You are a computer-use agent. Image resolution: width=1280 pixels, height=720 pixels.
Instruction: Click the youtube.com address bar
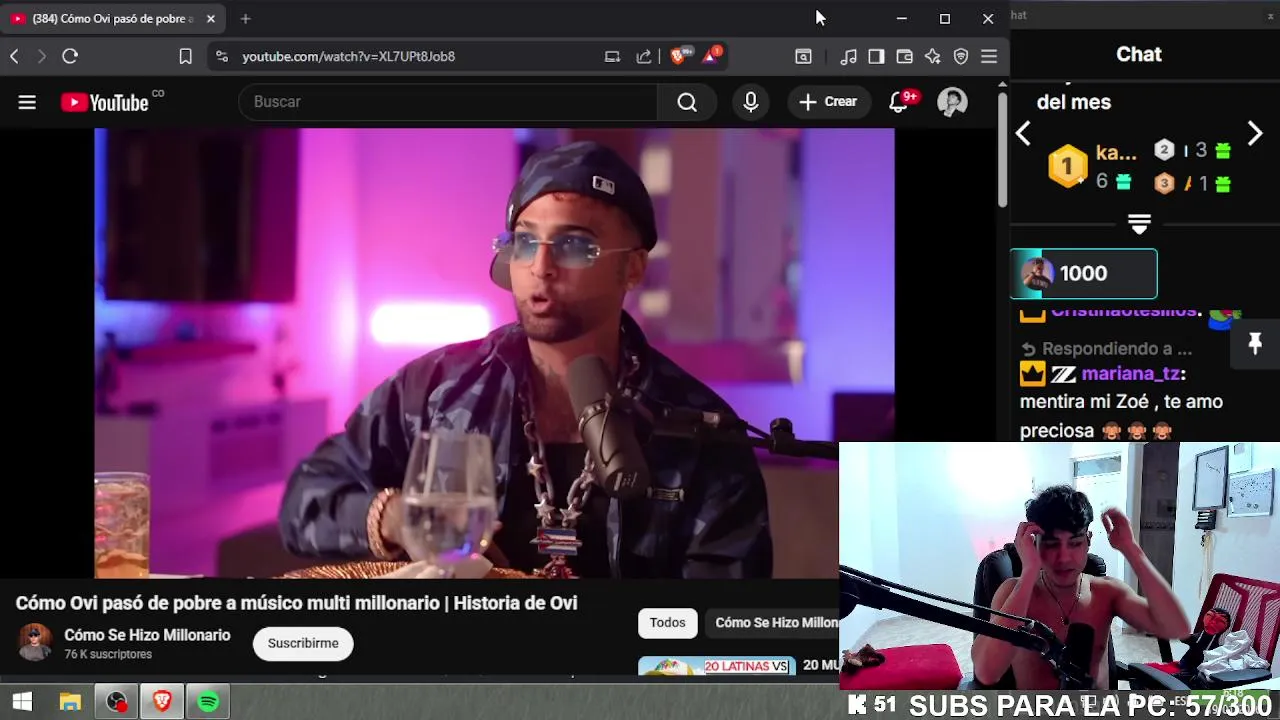click(348, 57)
